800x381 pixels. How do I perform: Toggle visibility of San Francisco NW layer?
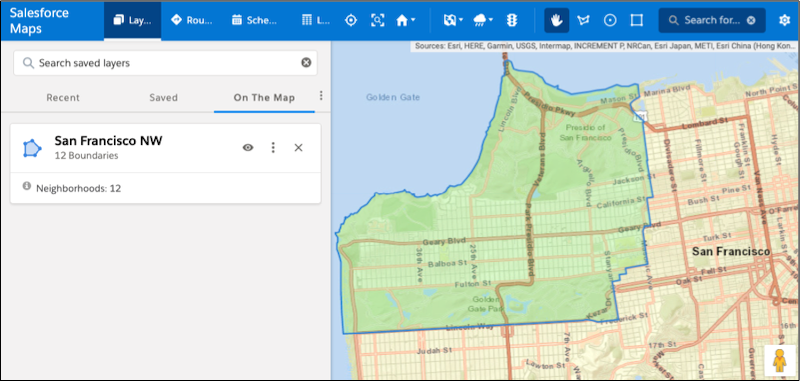pos(248,148)
